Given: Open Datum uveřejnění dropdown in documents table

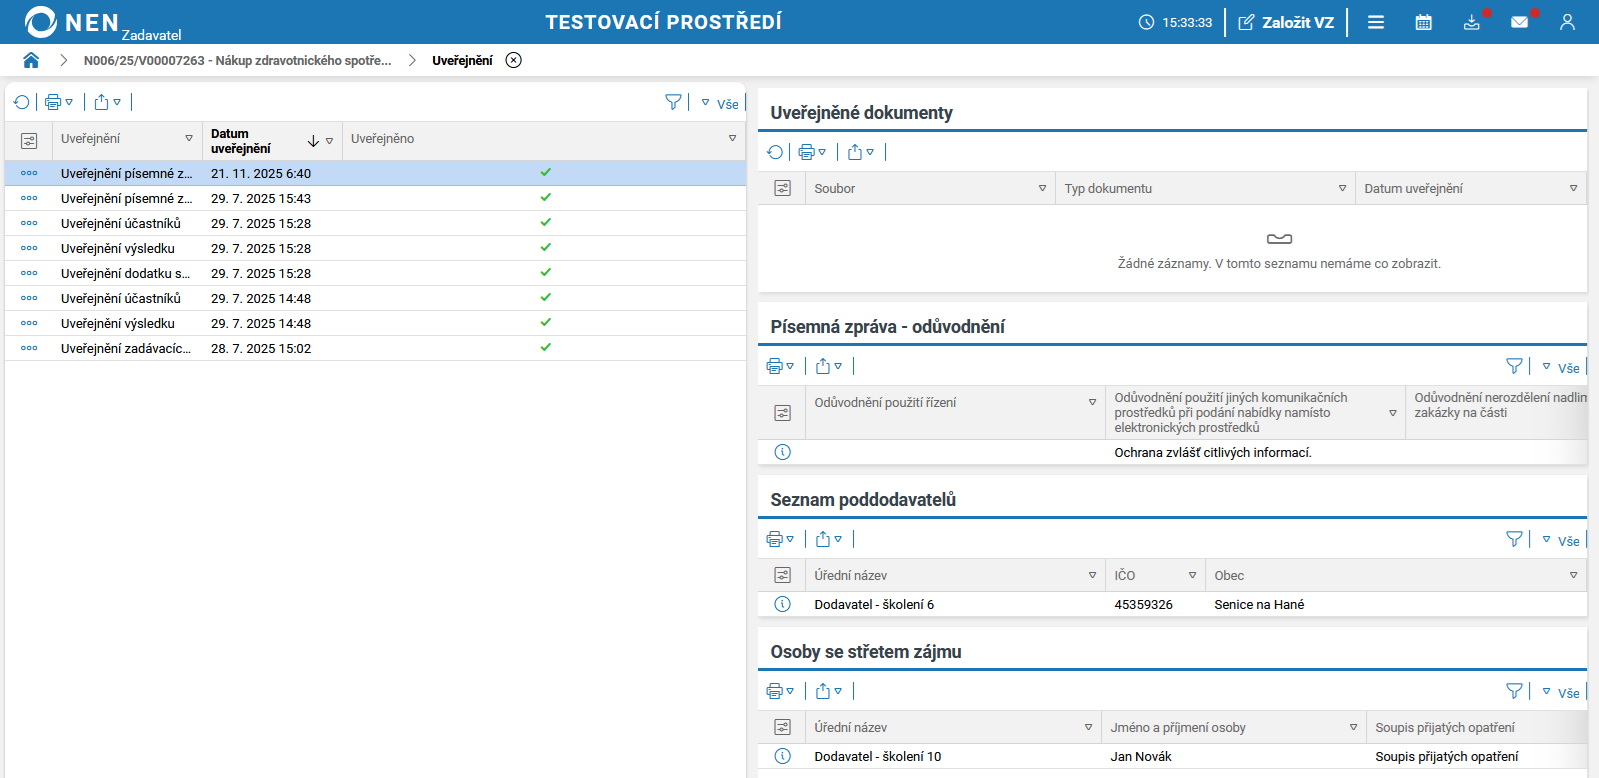Looking at the screenshot, I should coord(1573,188).
